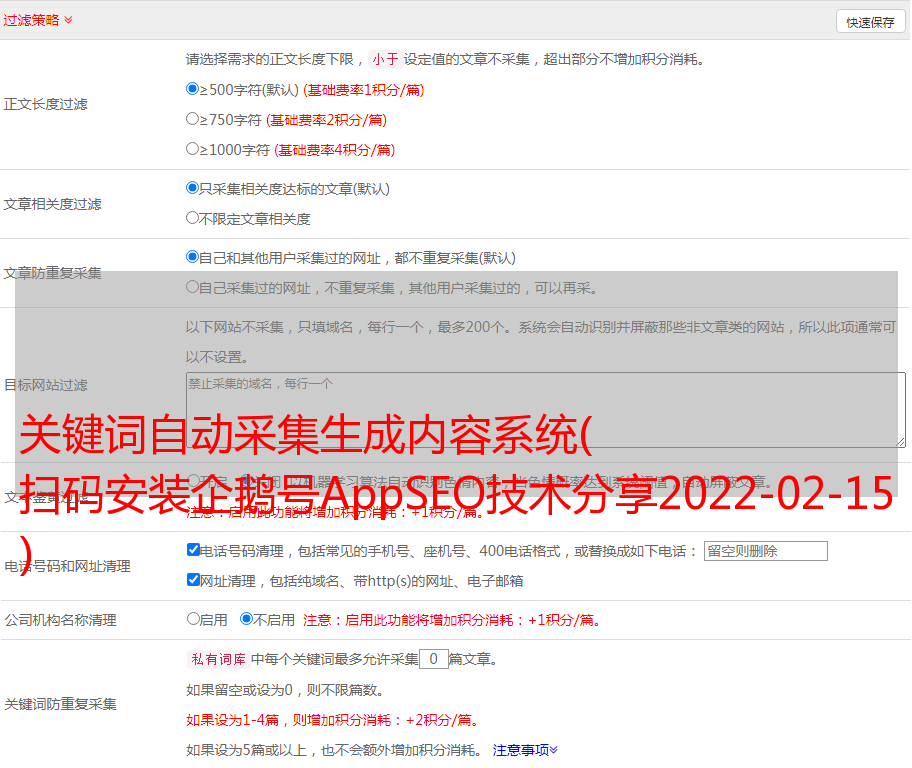This screenshot has width=912, height=768.
Task: Choose 只采集相关度达标的文章 radio option
Action: (x=192, y=187)
